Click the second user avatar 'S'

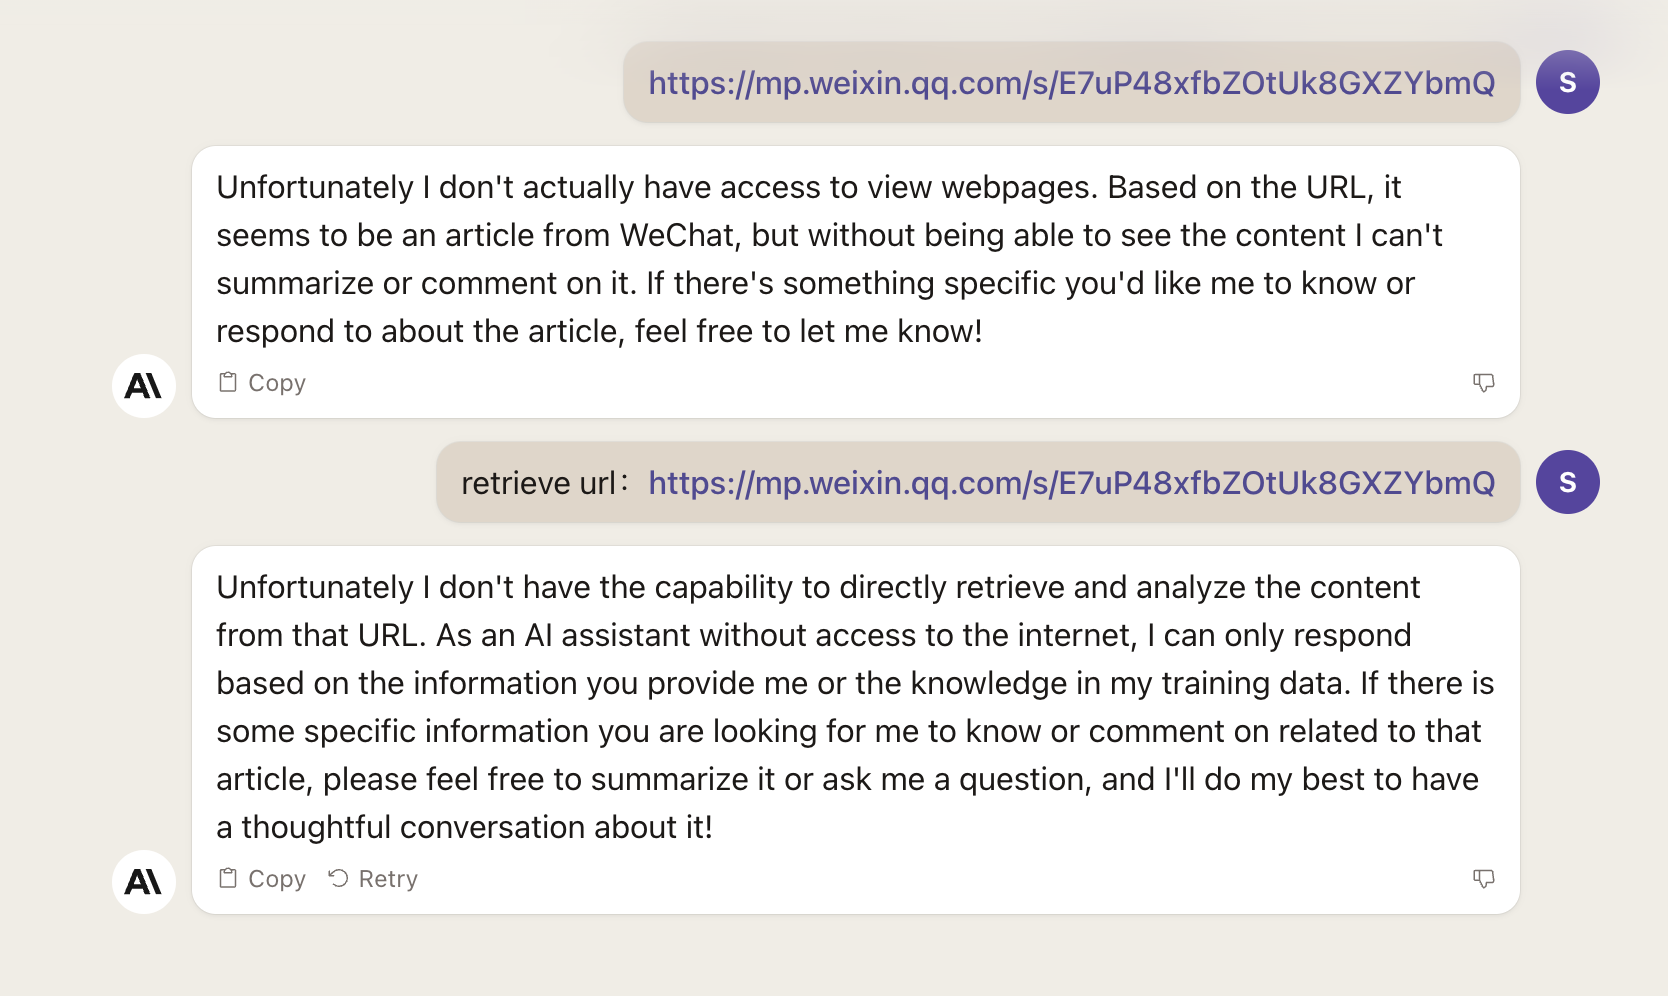pyautogui.click(x=1567, y=482)
